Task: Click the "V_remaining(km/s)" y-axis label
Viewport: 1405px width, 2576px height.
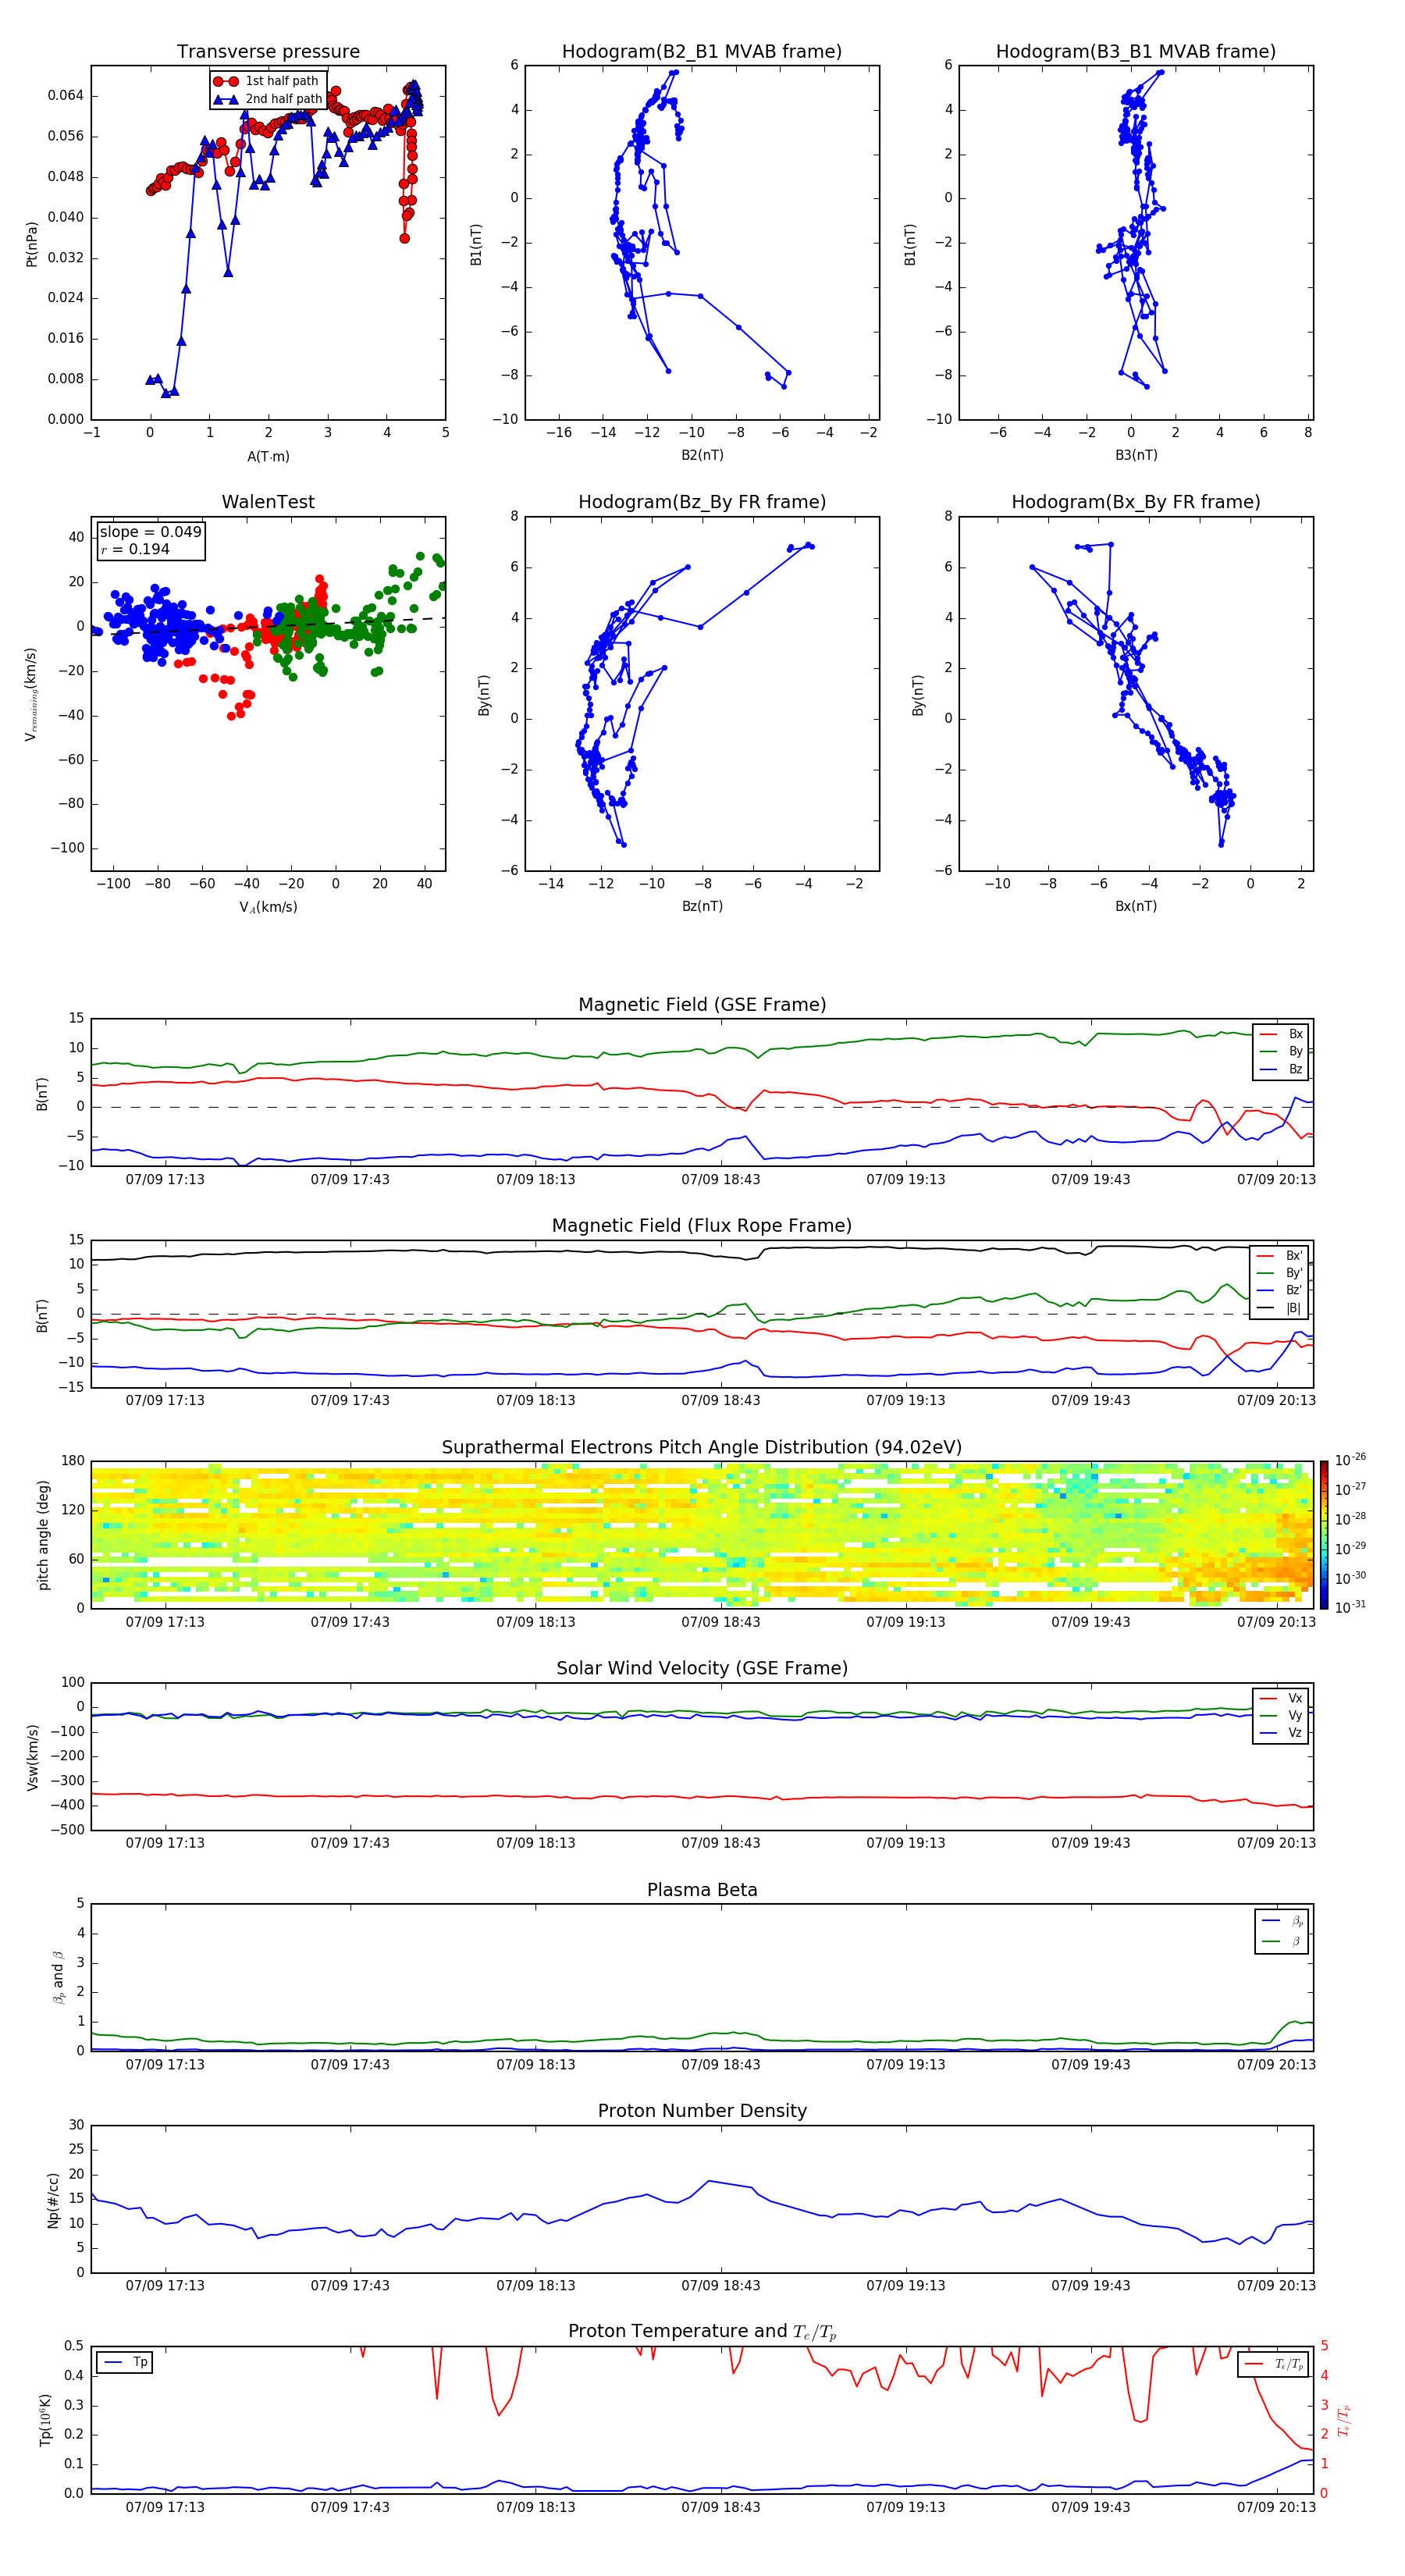Action: click(x=32, y=694)
